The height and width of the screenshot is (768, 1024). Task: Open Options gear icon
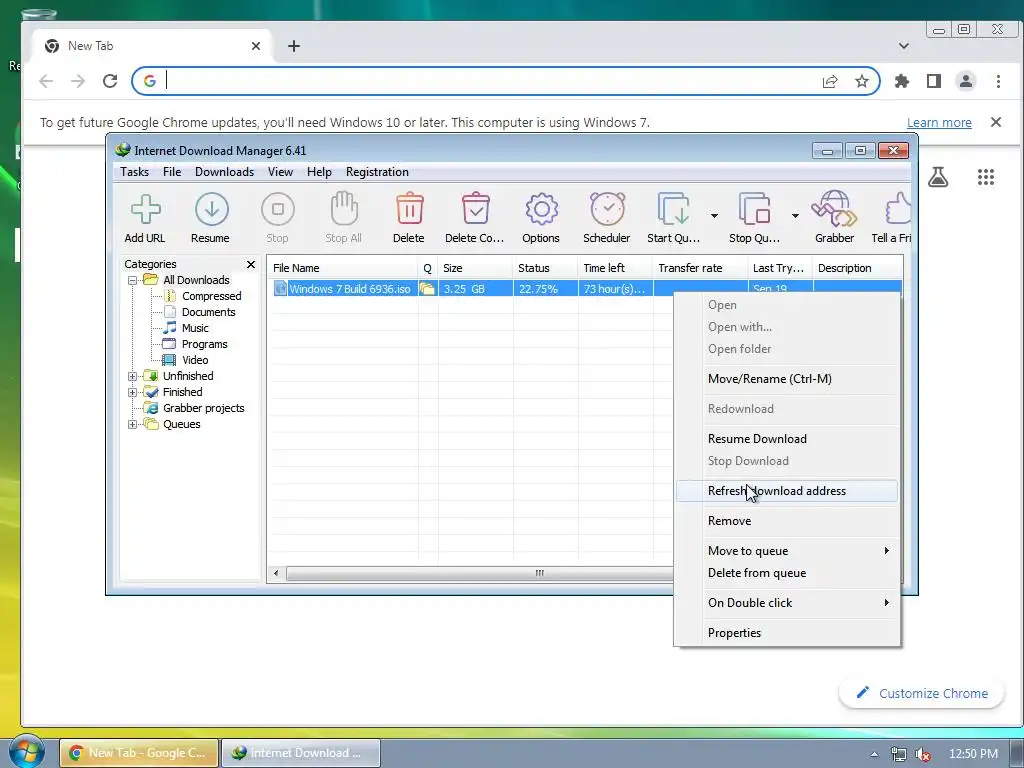pyautogui.click(x=541, y=209)
